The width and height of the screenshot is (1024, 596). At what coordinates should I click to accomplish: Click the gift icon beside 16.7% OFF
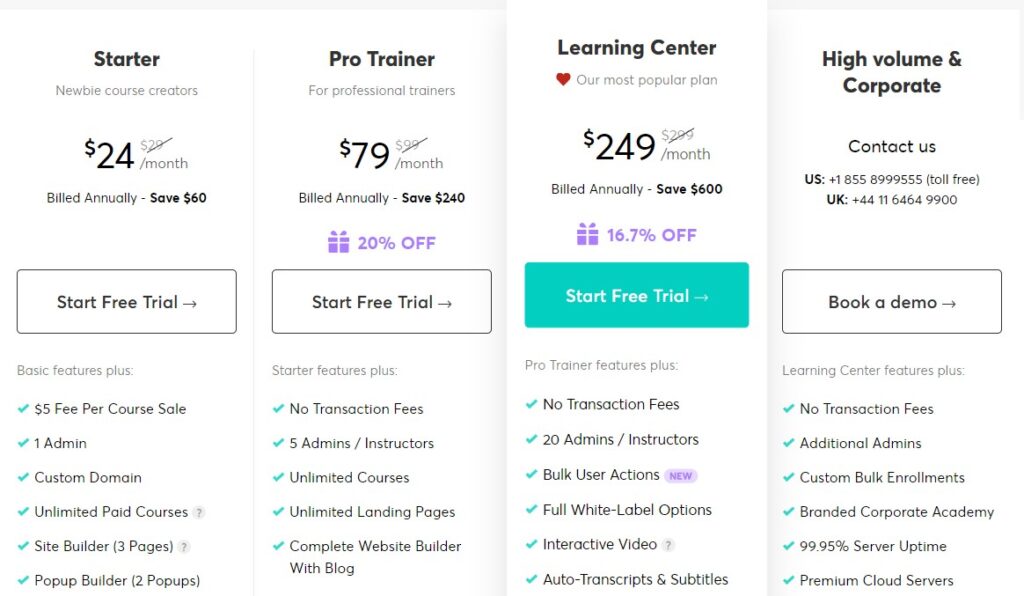587,234
